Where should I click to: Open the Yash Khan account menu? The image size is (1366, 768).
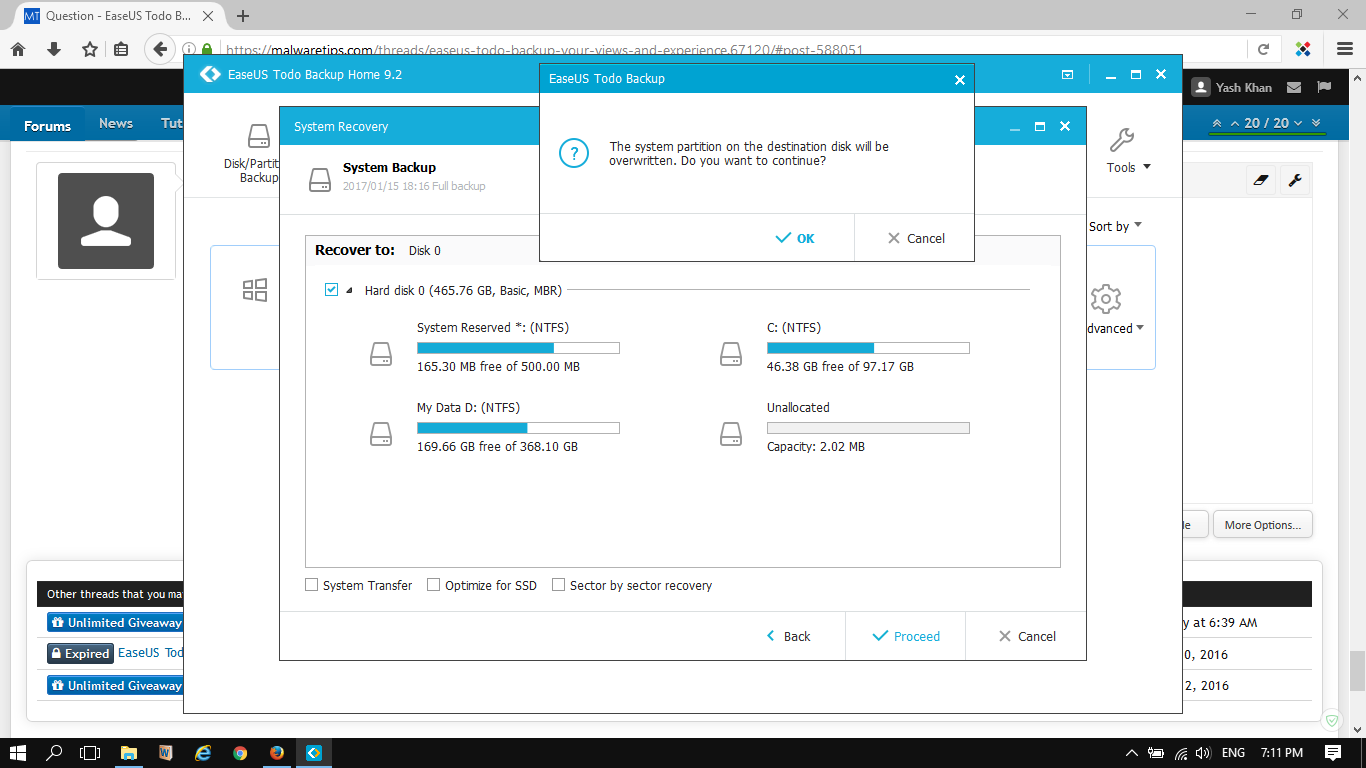click(x=1232, y=87)
